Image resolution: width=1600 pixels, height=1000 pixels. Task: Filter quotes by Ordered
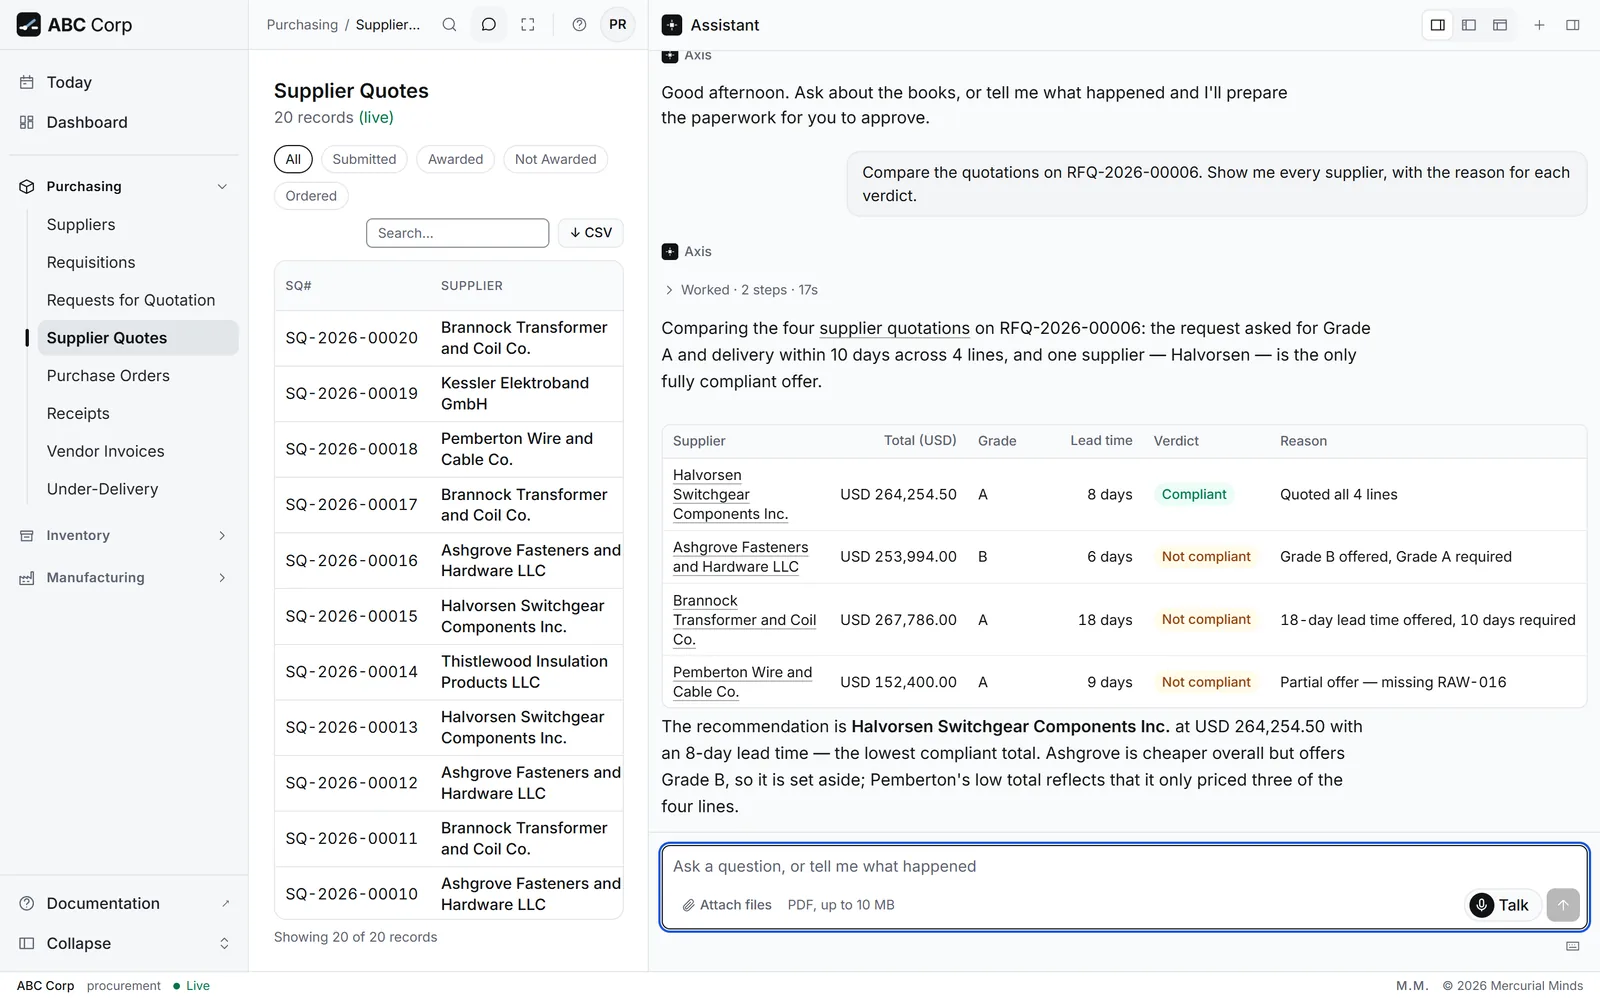tap(311, 196)
